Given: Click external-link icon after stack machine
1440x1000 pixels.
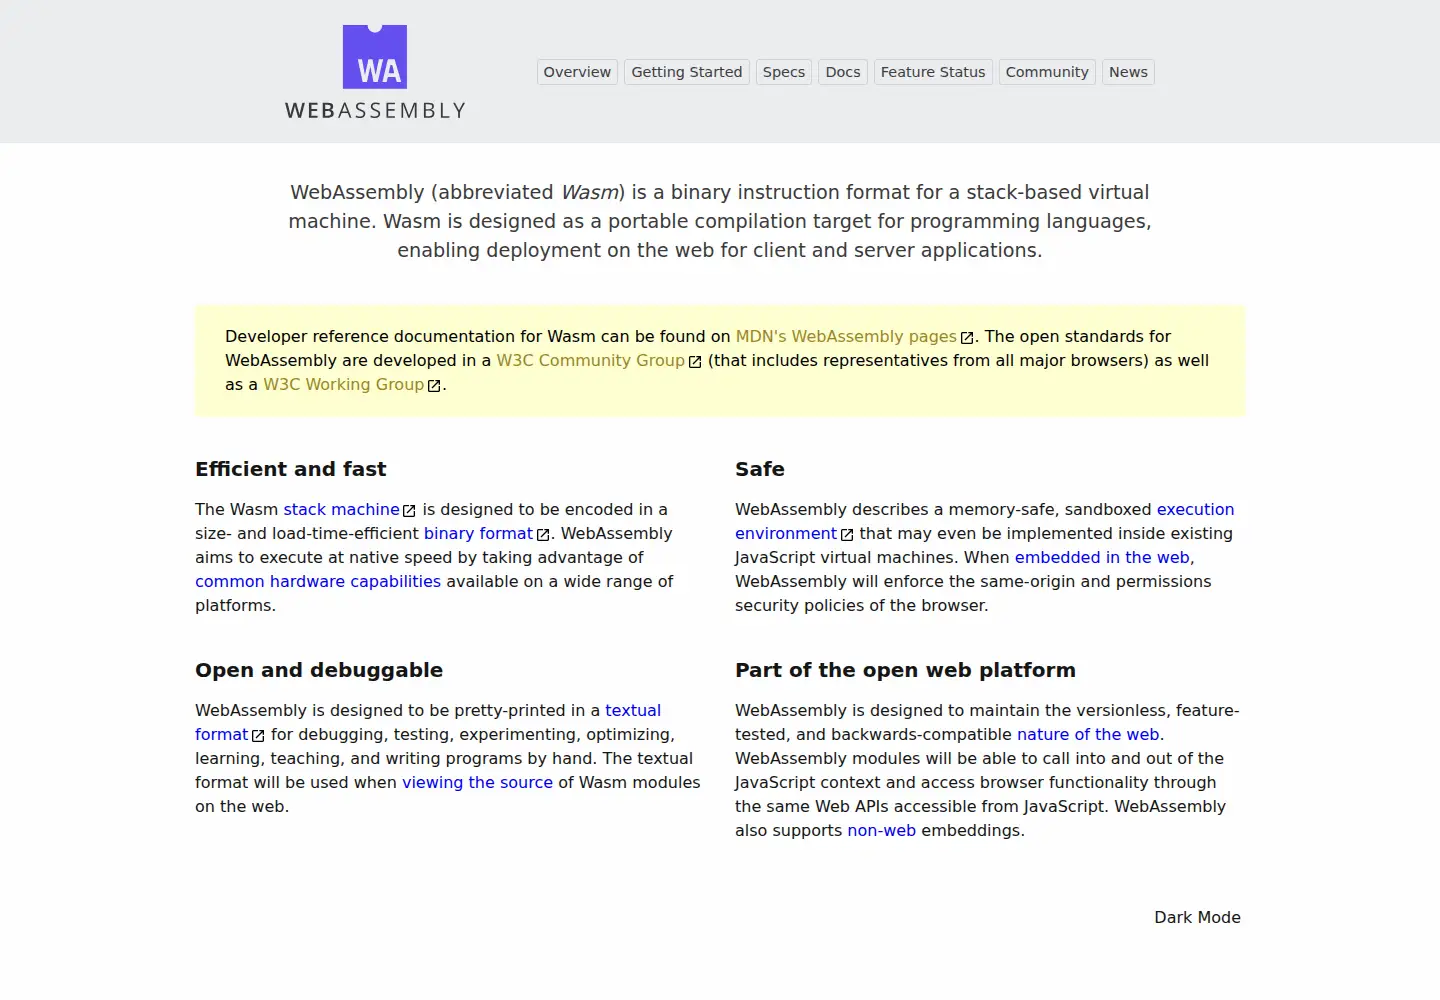Looking at the screenshot, I should 409,511.
